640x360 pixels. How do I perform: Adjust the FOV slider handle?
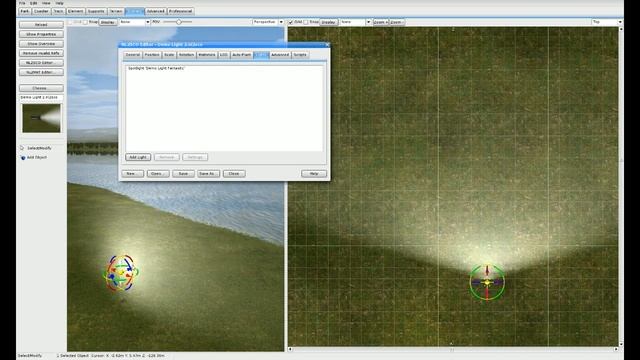pos(178,22)
